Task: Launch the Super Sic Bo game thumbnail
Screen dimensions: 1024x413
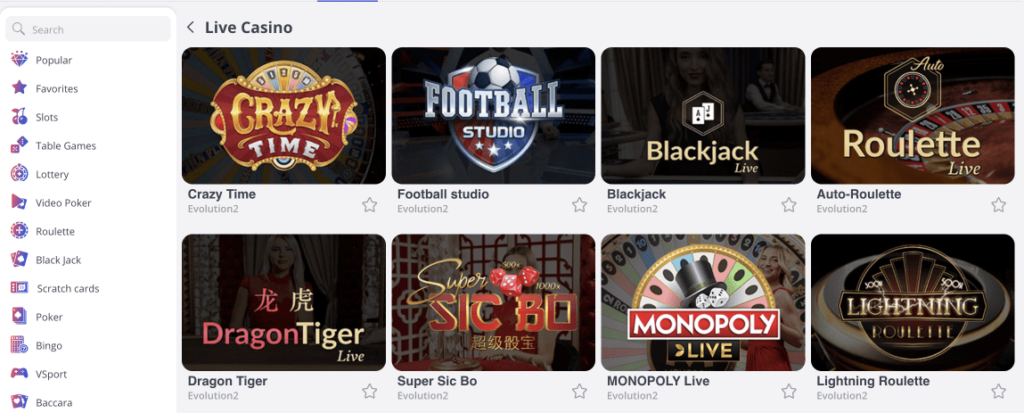Action: (493, 303)
